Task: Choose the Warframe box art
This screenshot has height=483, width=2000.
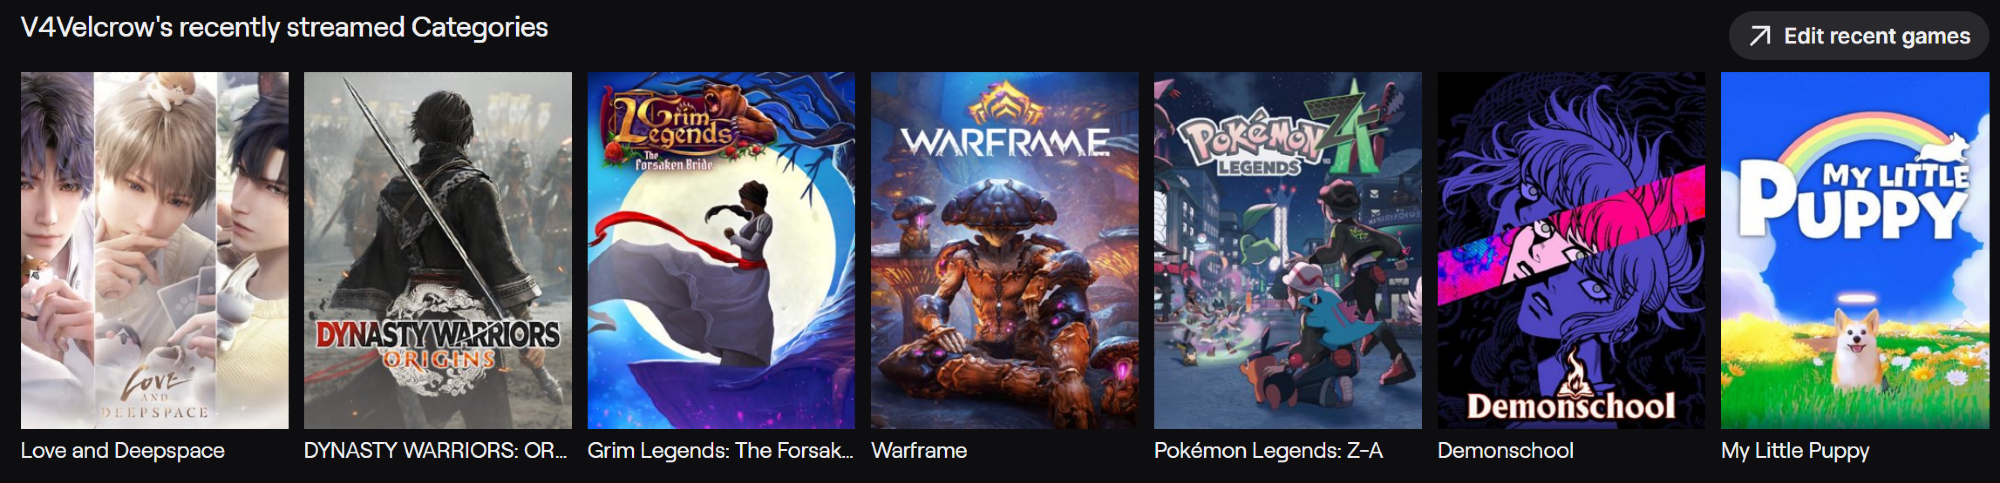Action: [x=1005, y=250]
